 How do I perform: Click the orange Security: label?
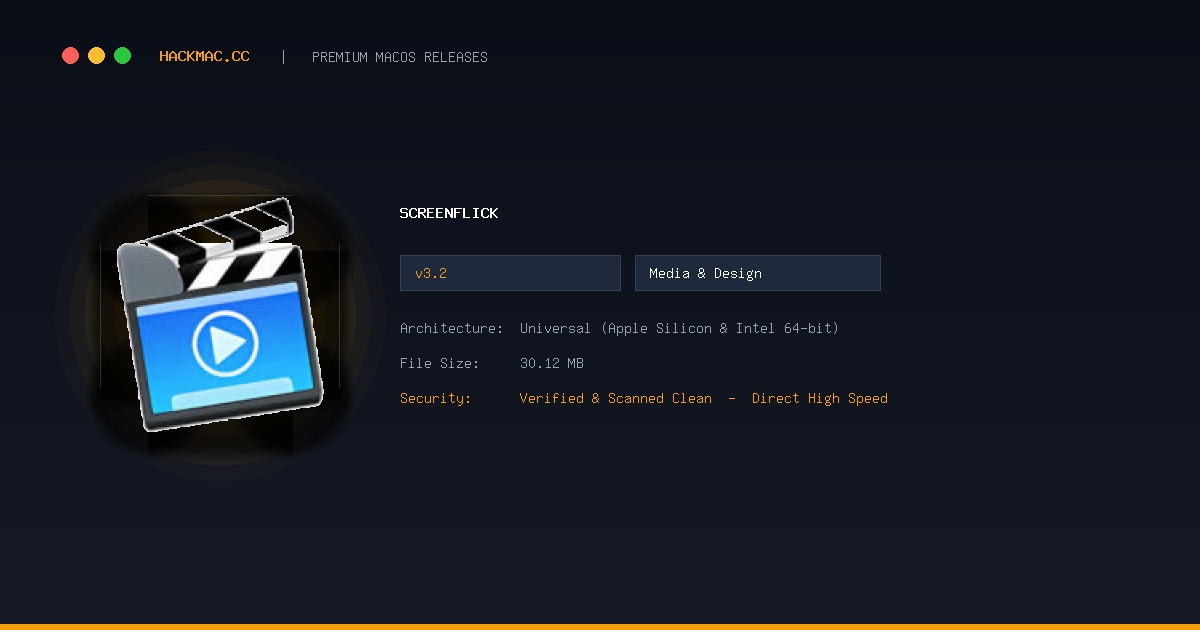pyautogui.click(x=436, y=398)
